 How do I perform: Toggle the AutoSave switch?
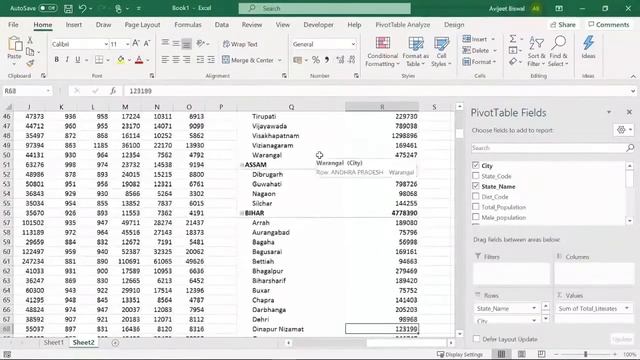[x=48, y=8]
